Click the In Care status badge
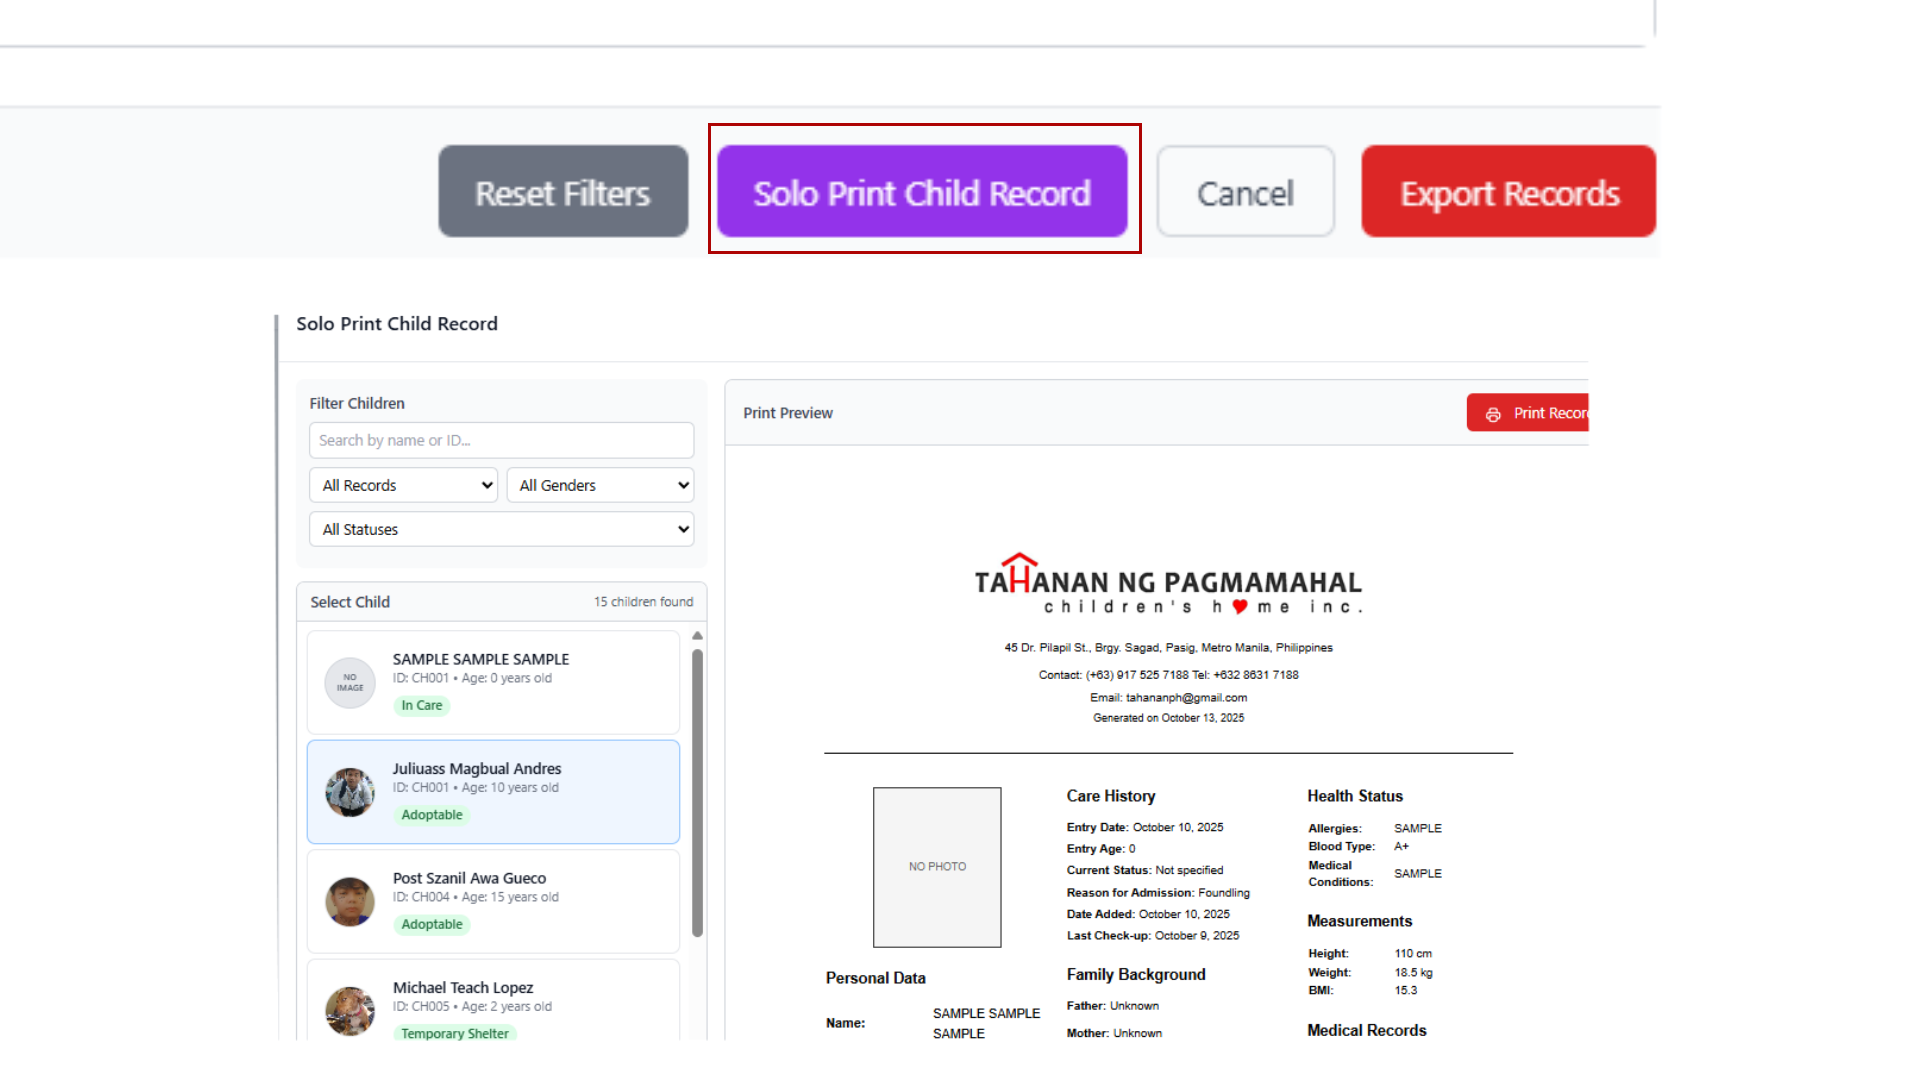1920x1080 pixels. [x=421, y=705]
